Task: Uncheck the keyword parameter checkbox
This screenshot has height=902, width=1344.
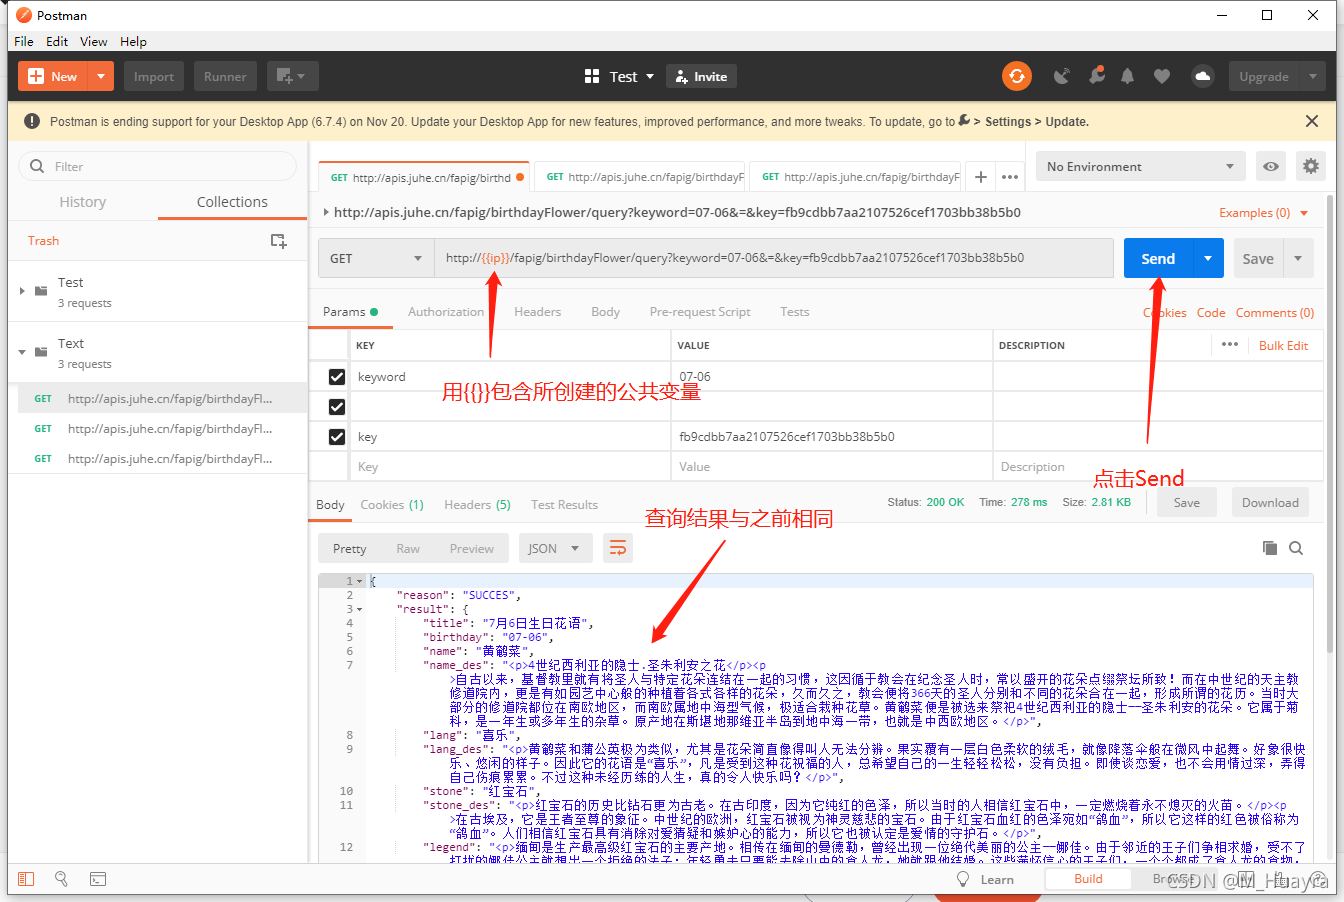Action: [337, 377]
